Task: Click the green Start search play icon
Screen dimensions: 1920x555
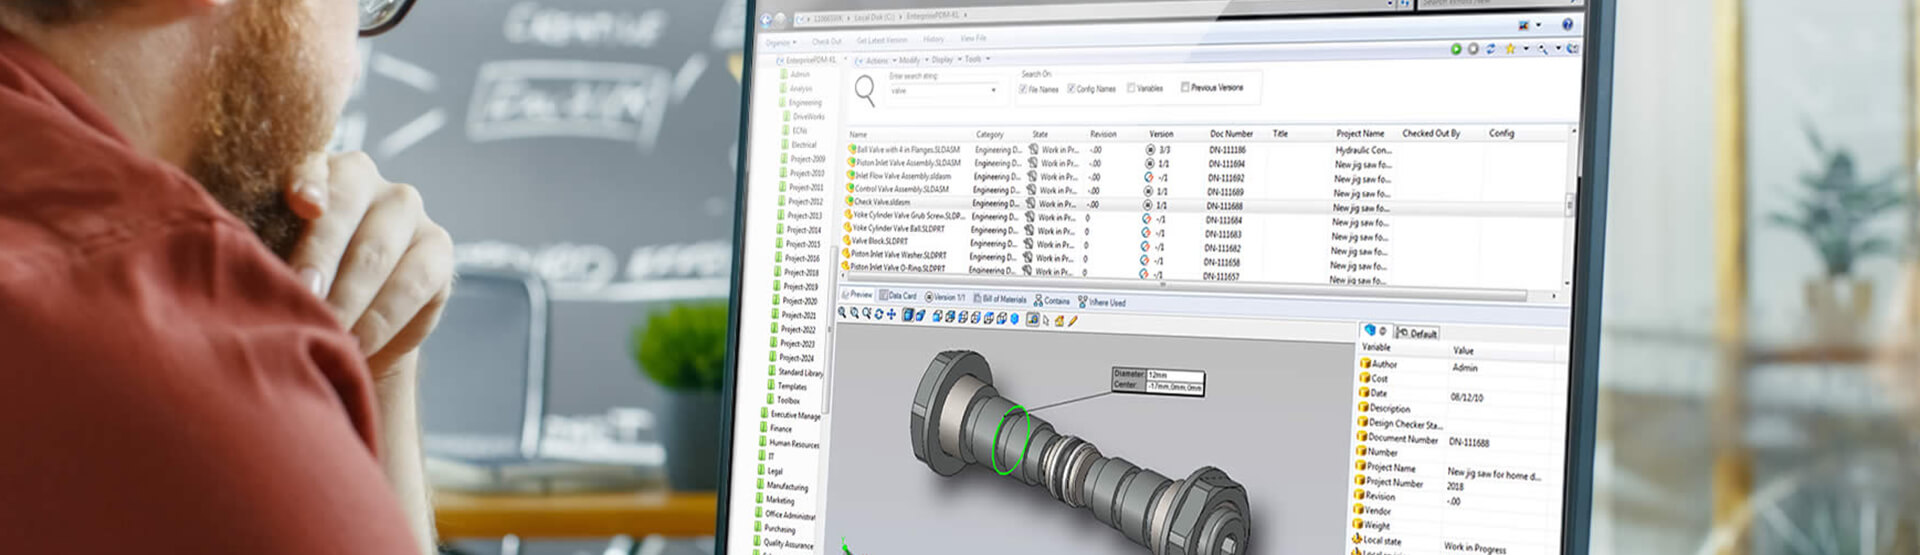Action: 1456,49
